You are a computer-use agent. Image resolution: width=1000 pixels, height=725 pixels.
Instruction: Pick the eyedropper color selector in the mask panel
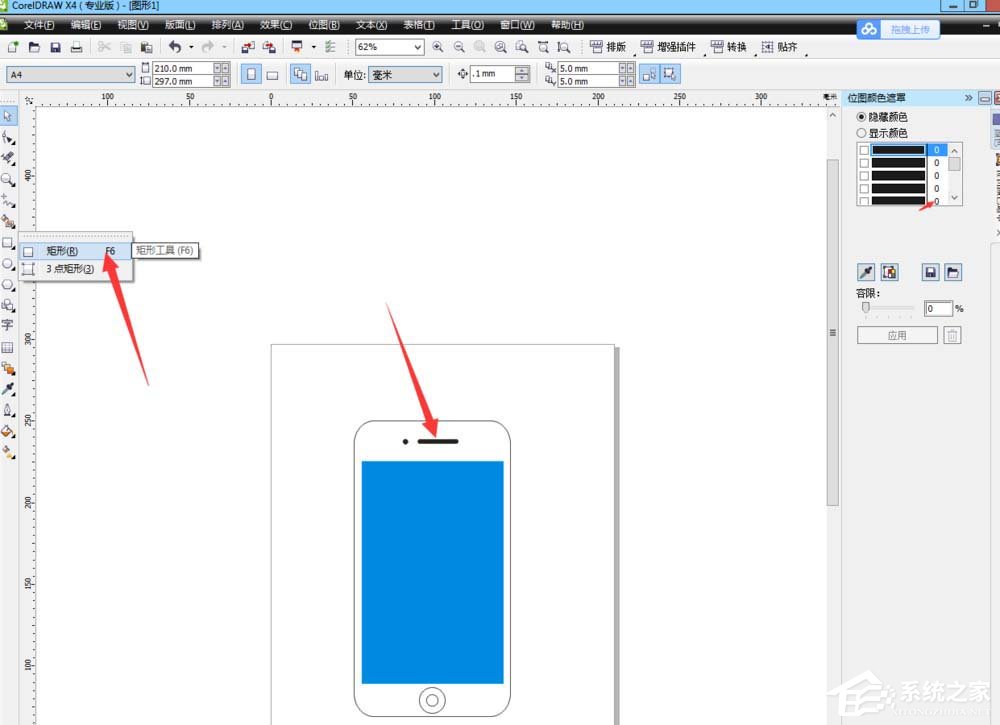866,272
